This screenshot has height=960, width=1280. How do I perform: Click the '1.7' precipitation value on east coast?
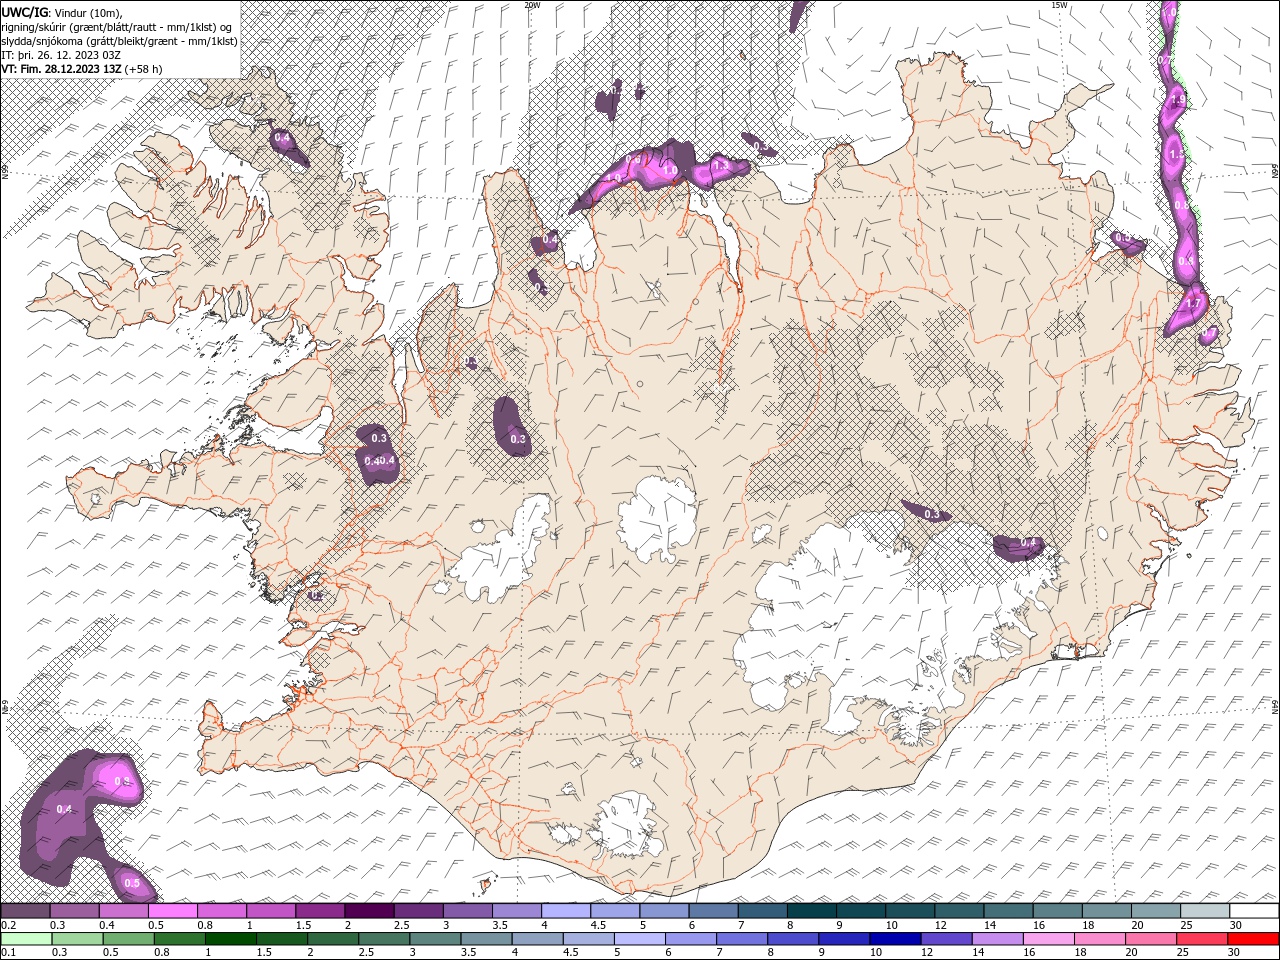coord(1193,303)
